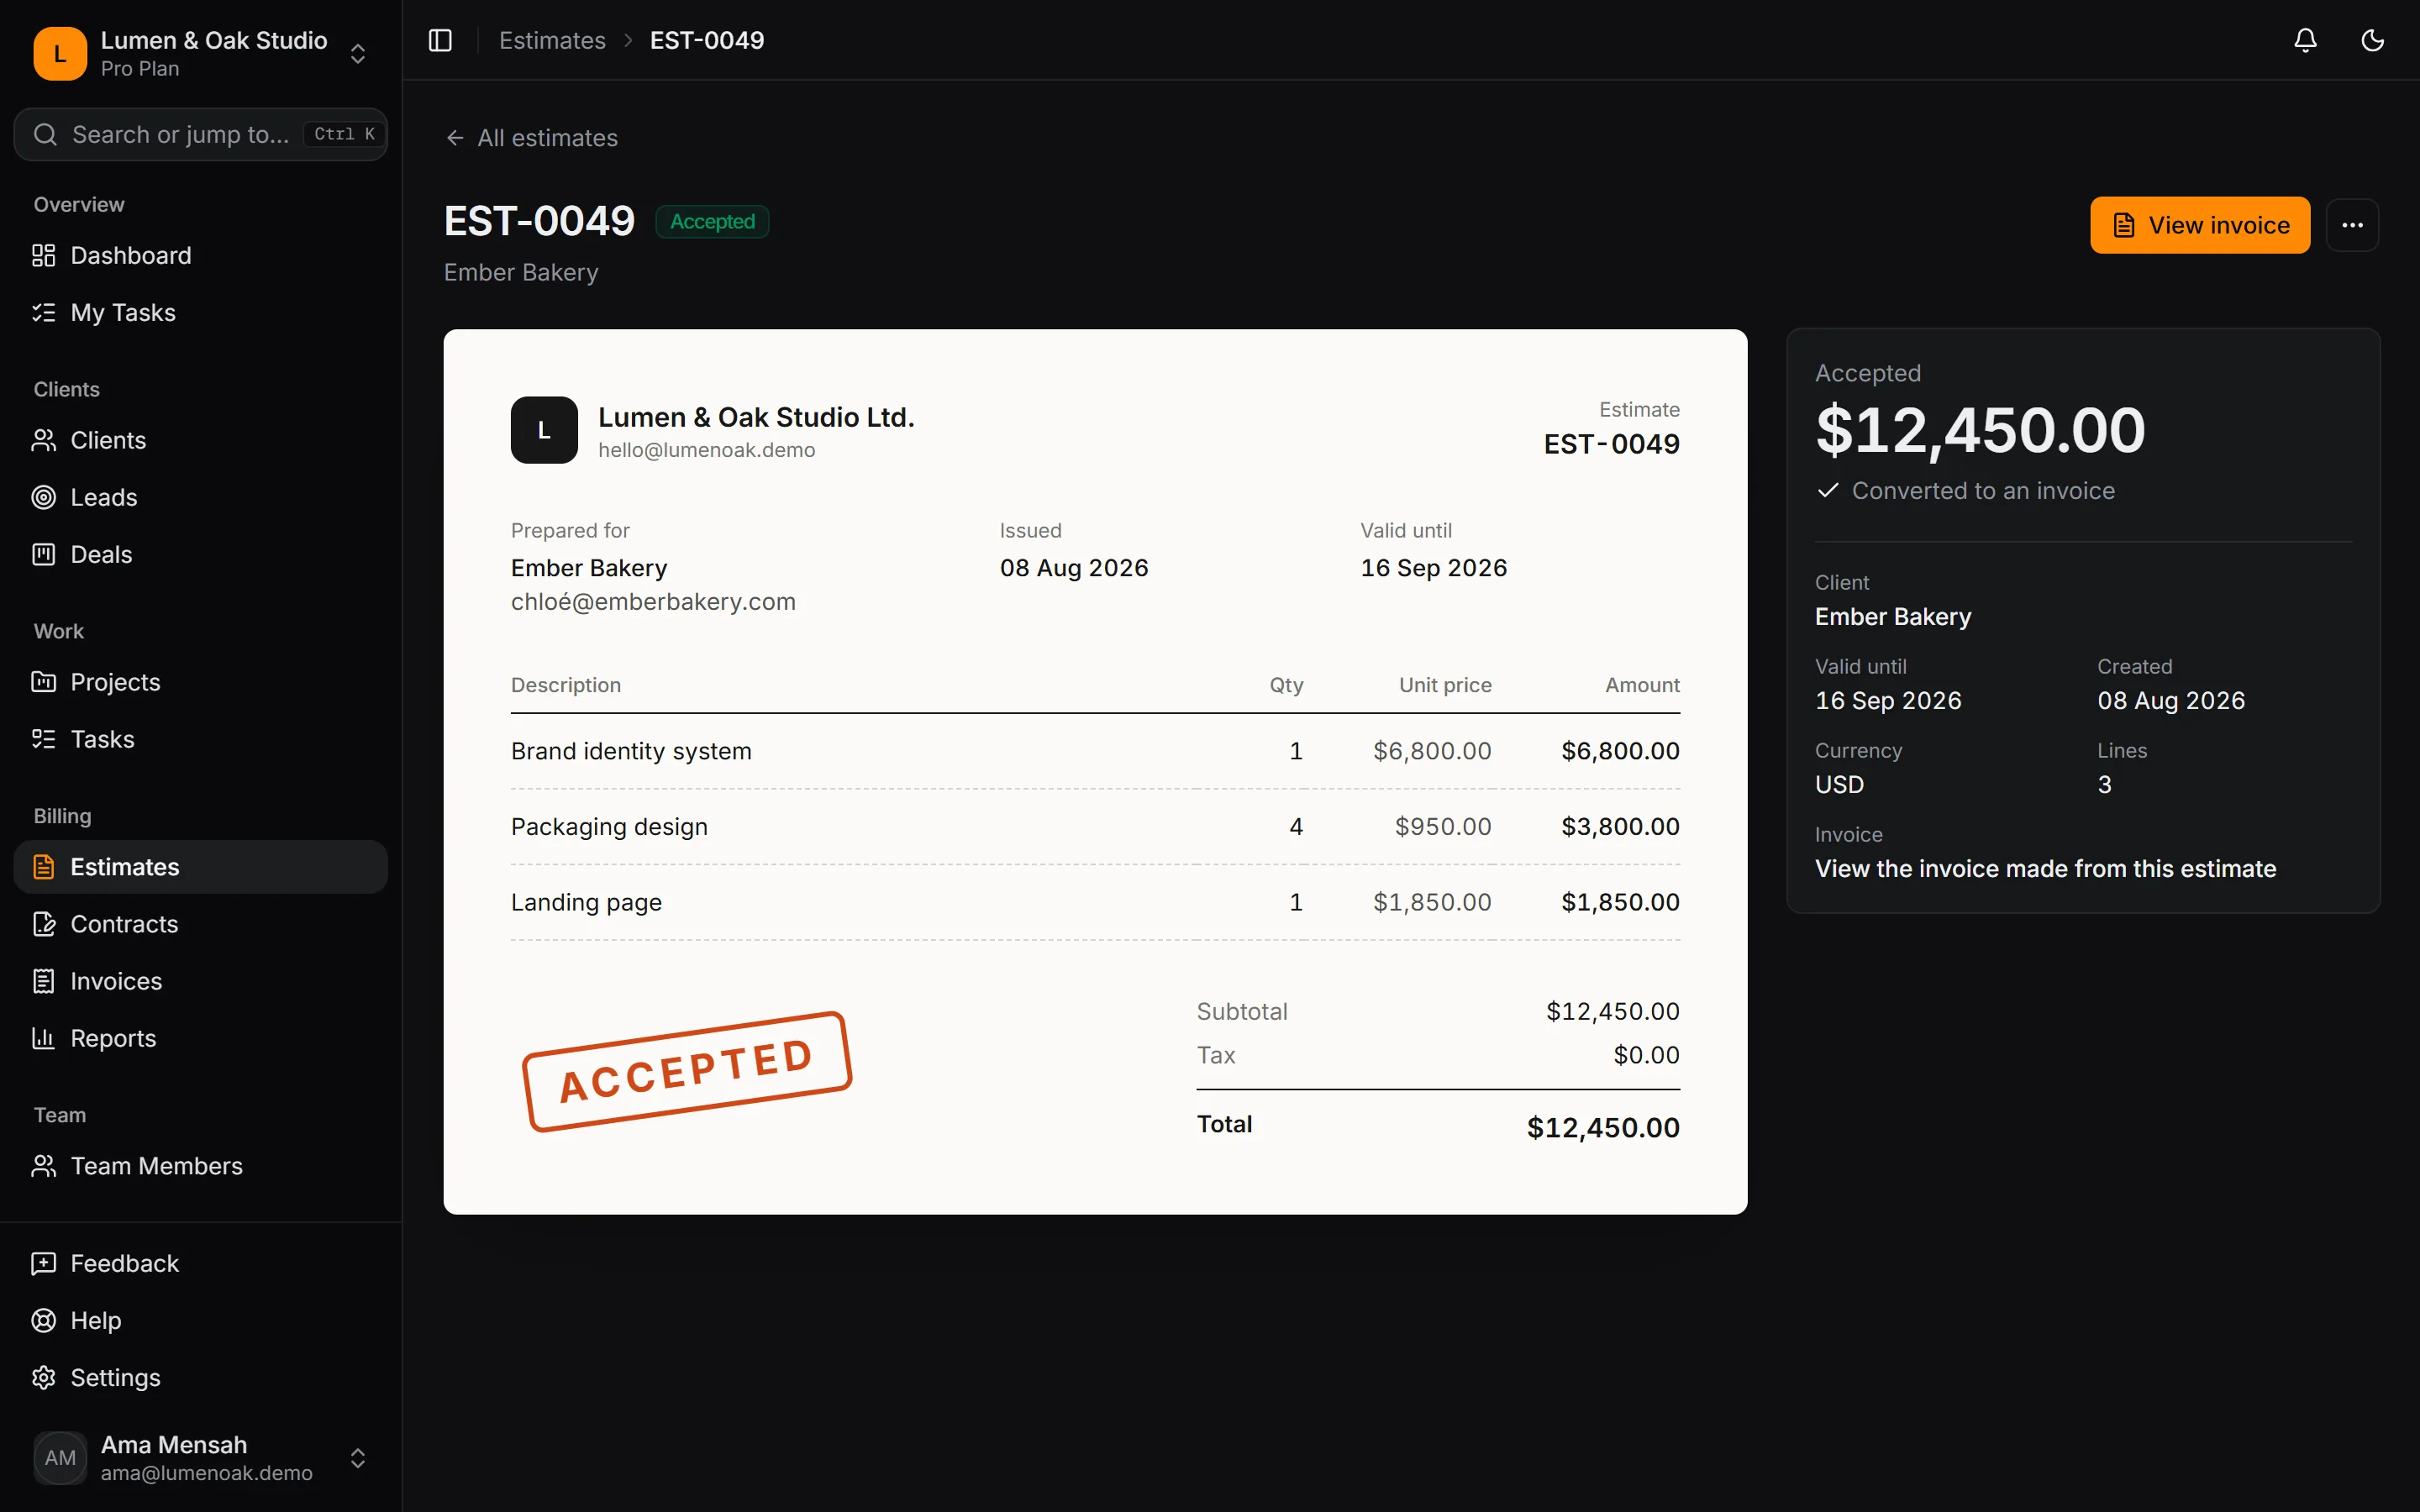Click the Accepted status badge
The image size is (2420, 1512).
coord(712,222)
